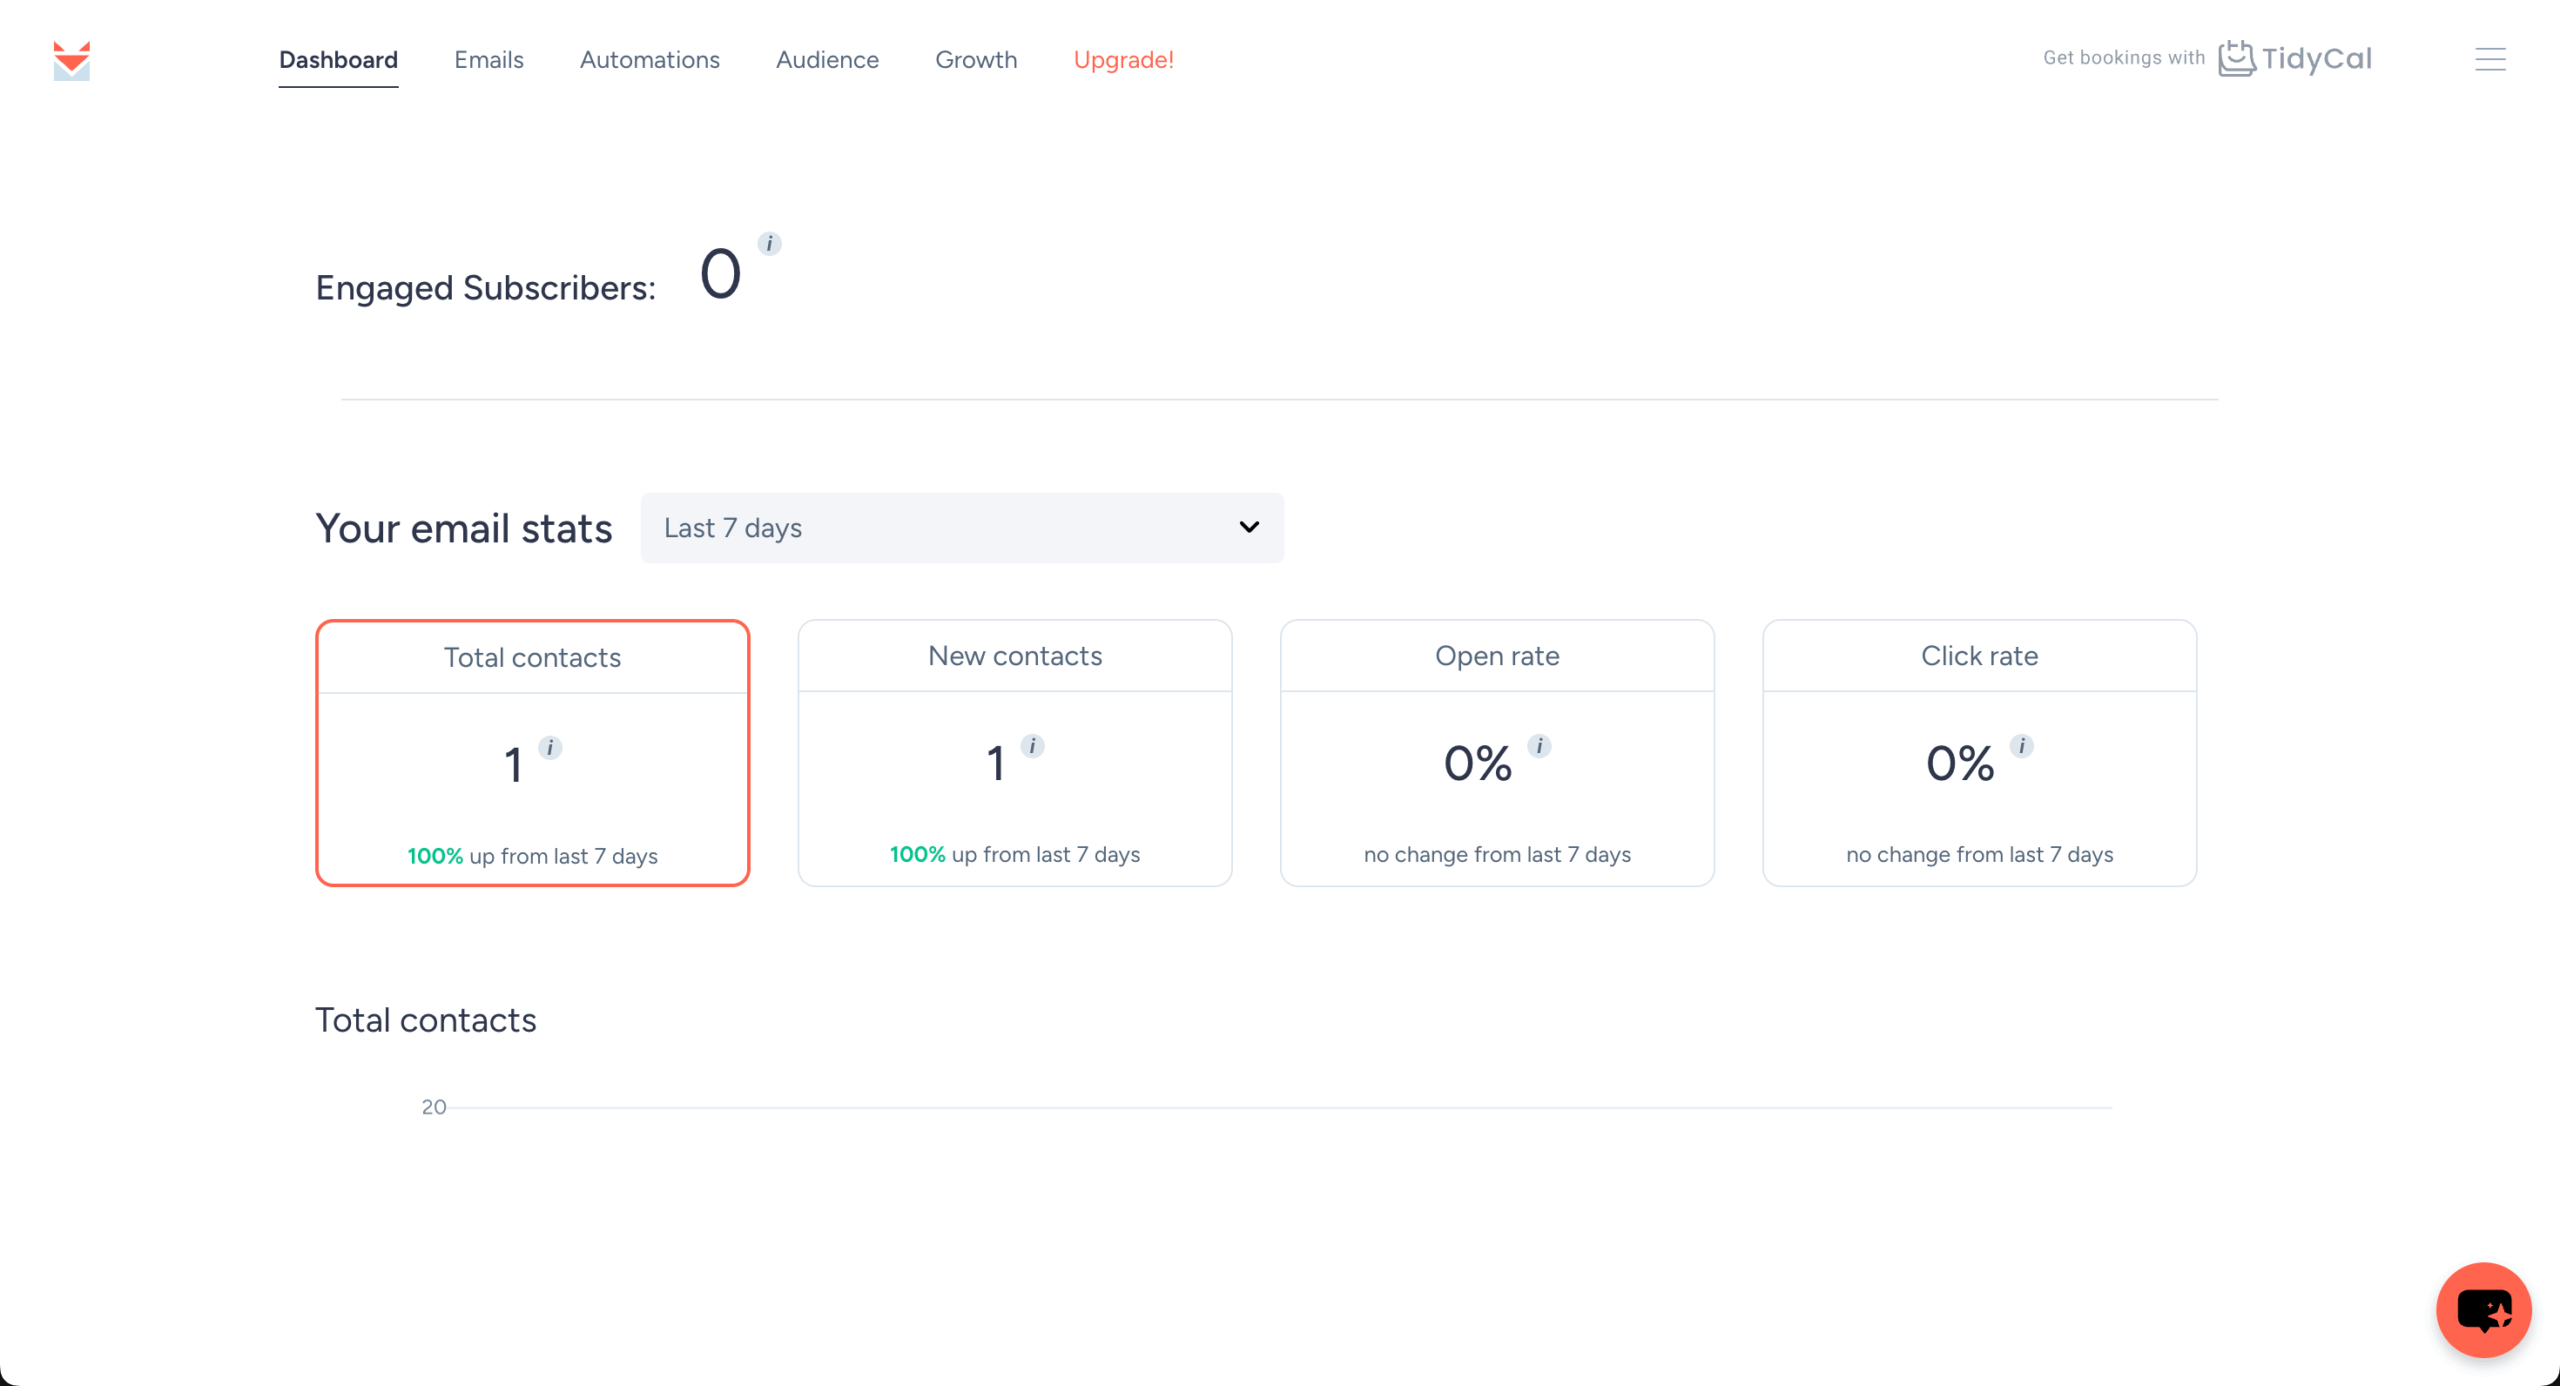The height and width of the screenshot is (1386, 2560).
Task: Select the Open rate card
Action: [1496, 753]
